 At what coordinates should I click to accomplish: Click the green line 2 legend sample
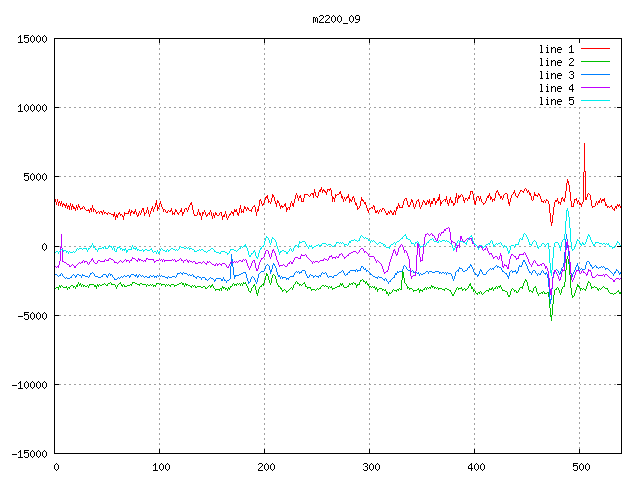tap(594, 62)
